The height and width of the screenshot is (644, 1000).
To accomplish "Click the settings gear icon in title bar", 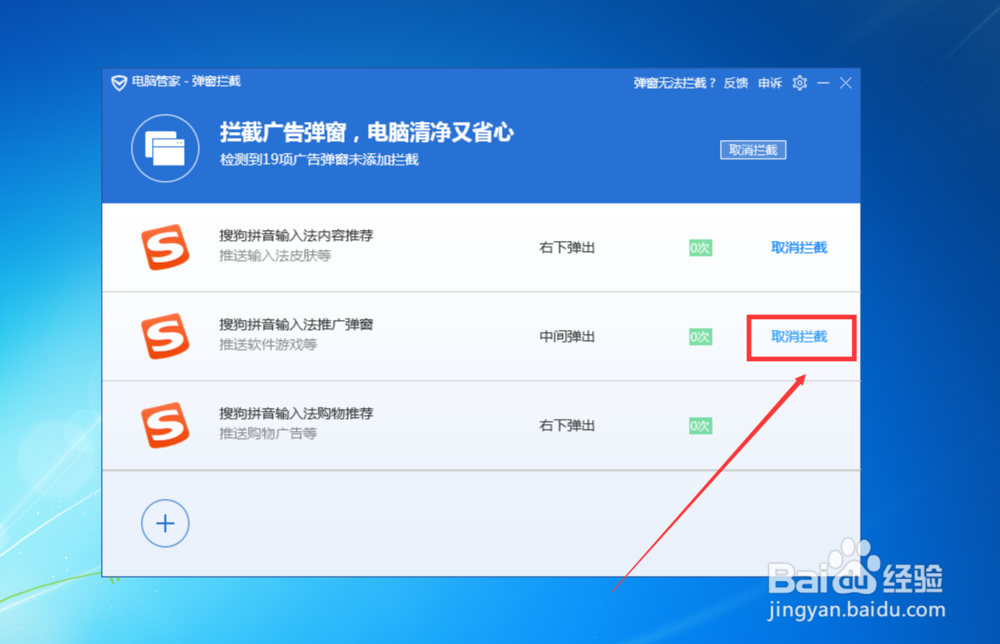I will pos(800,83).
